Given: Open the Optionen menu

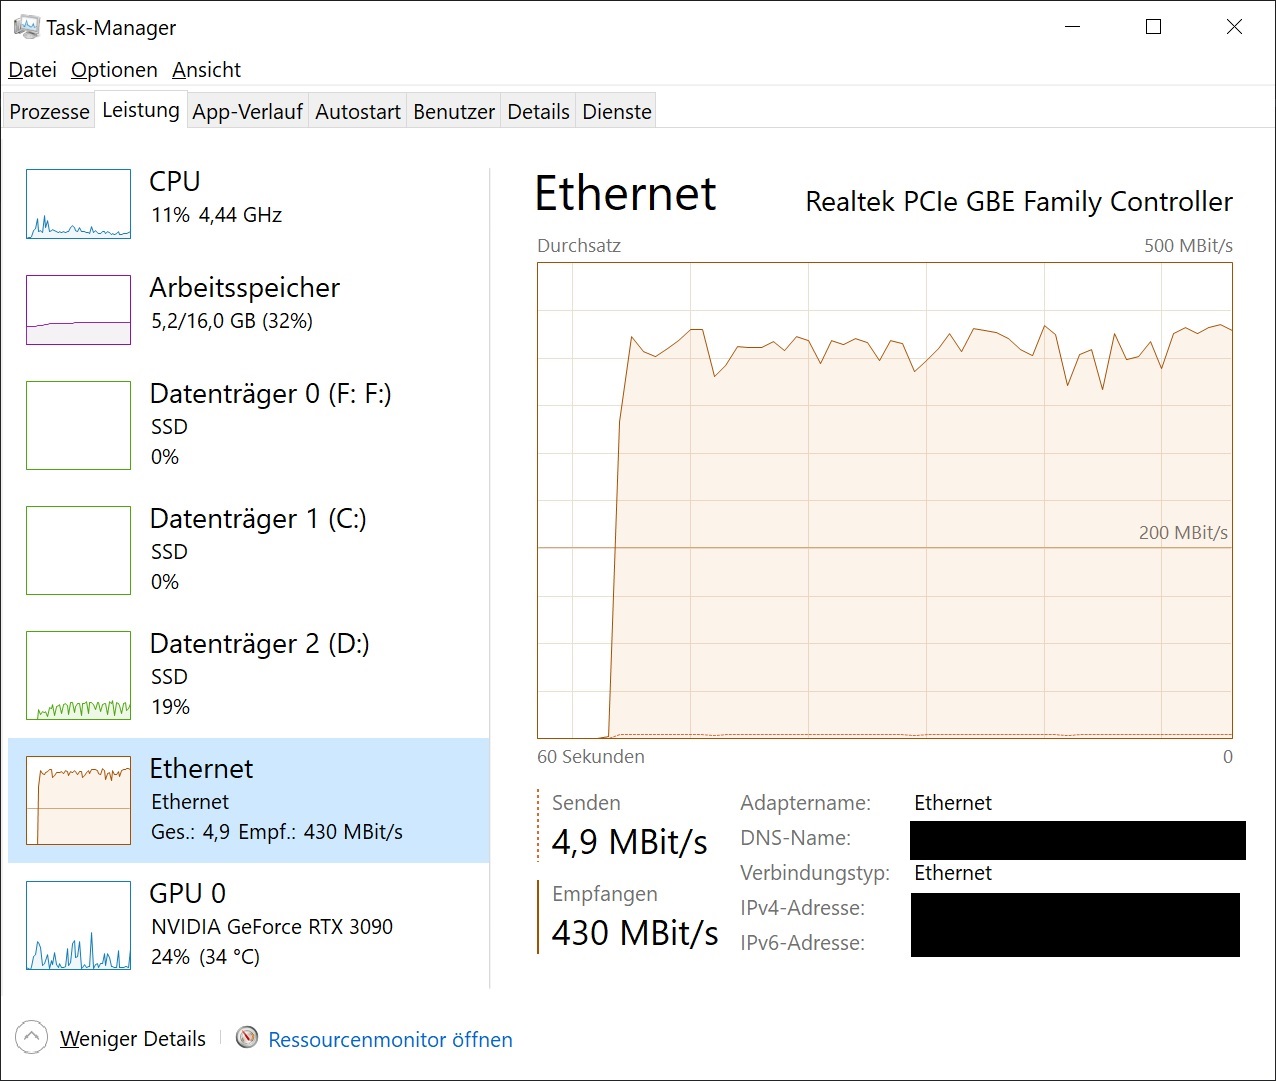Looking at the screenshot, I should (x=114, y=70).
